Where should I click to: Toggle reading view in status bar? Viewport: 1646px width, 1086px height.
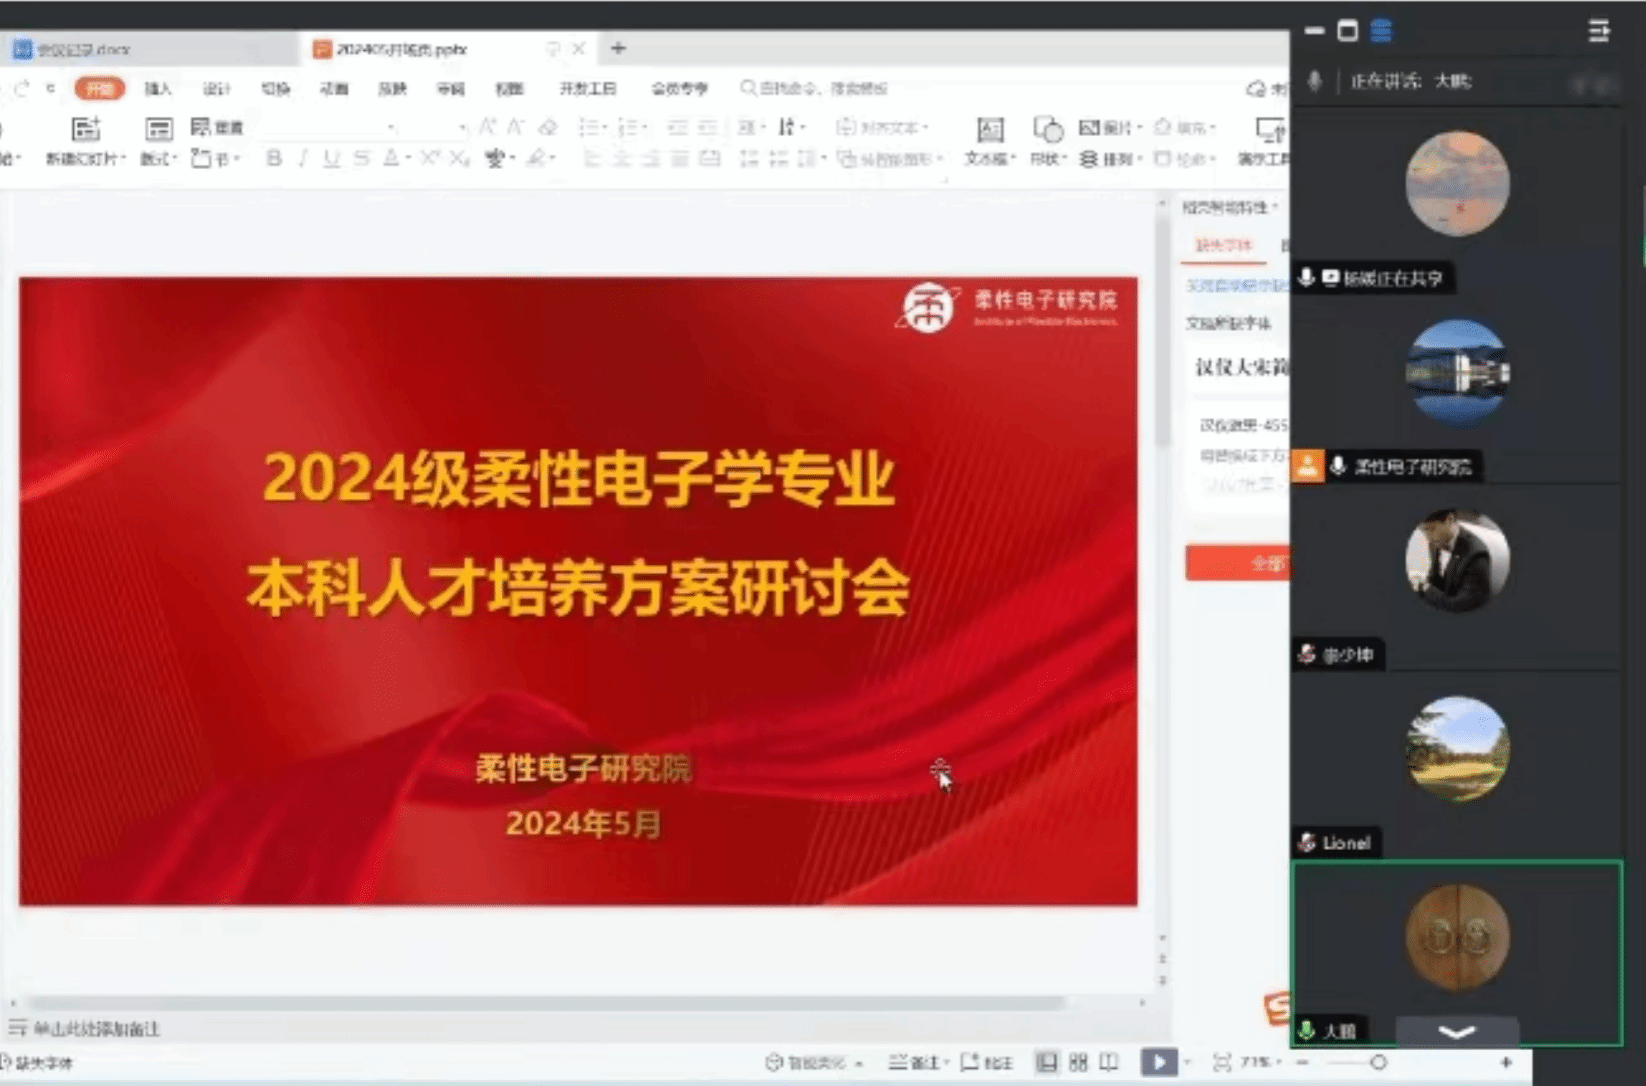[x=1109, y=1062]
